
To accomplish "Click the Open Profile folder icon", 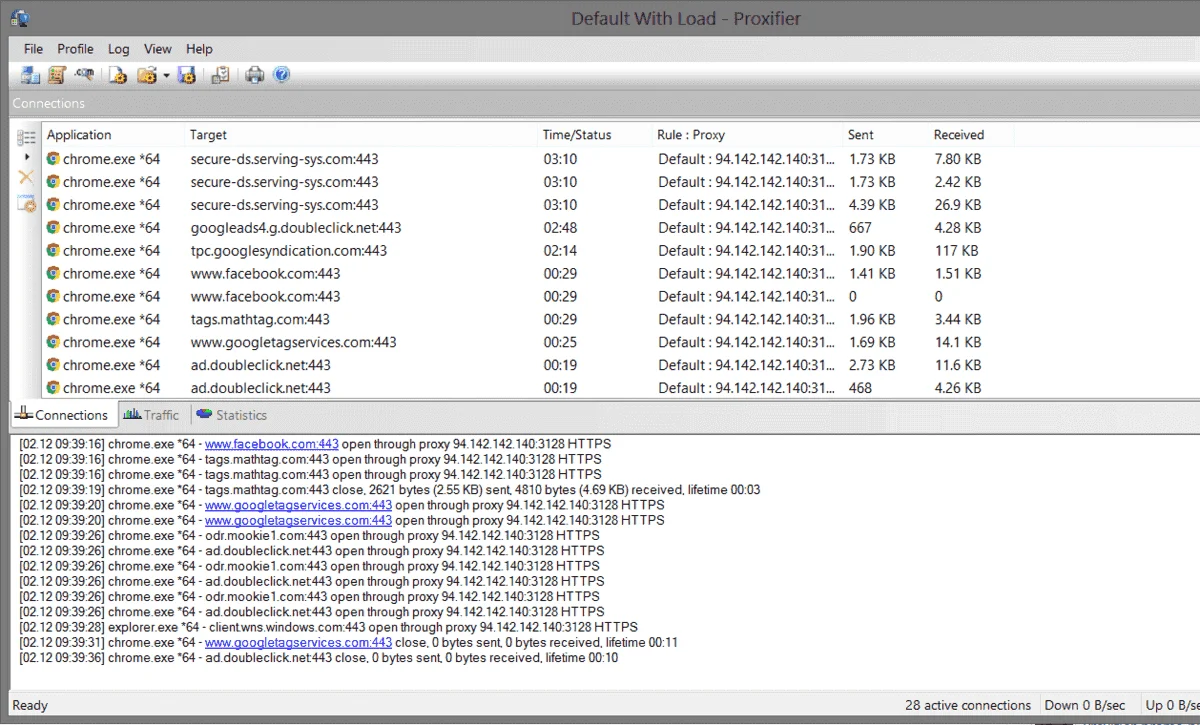I will pos(147,75).
